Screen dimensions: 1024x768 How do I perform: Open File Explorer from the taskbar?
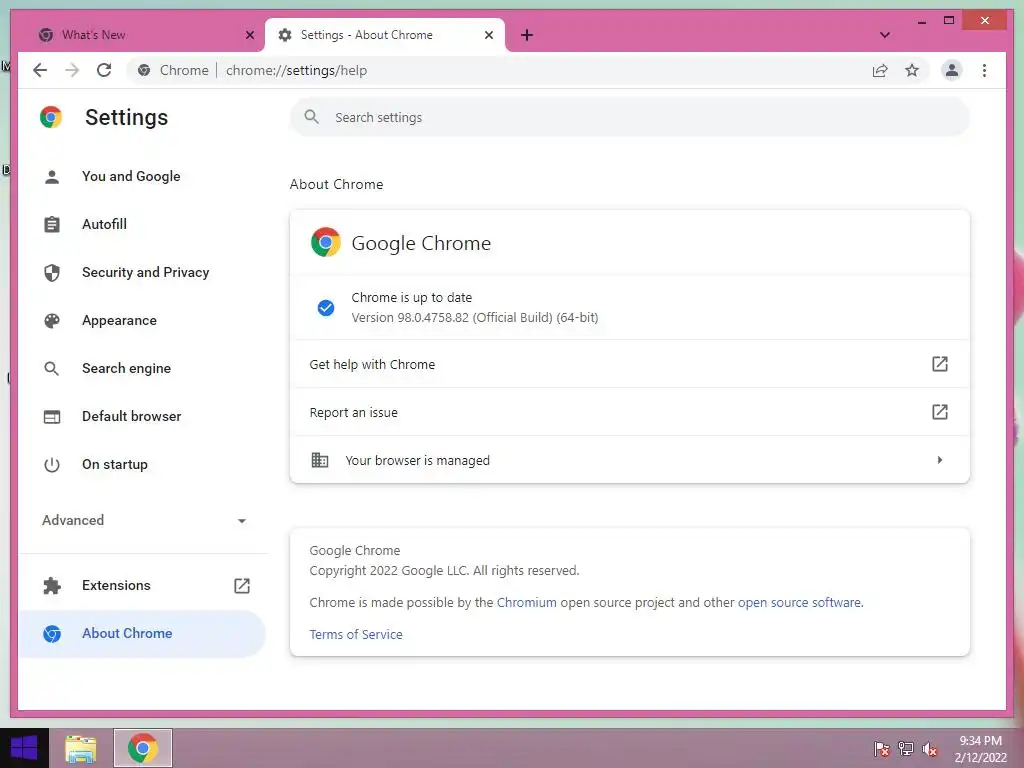[81, 748]
